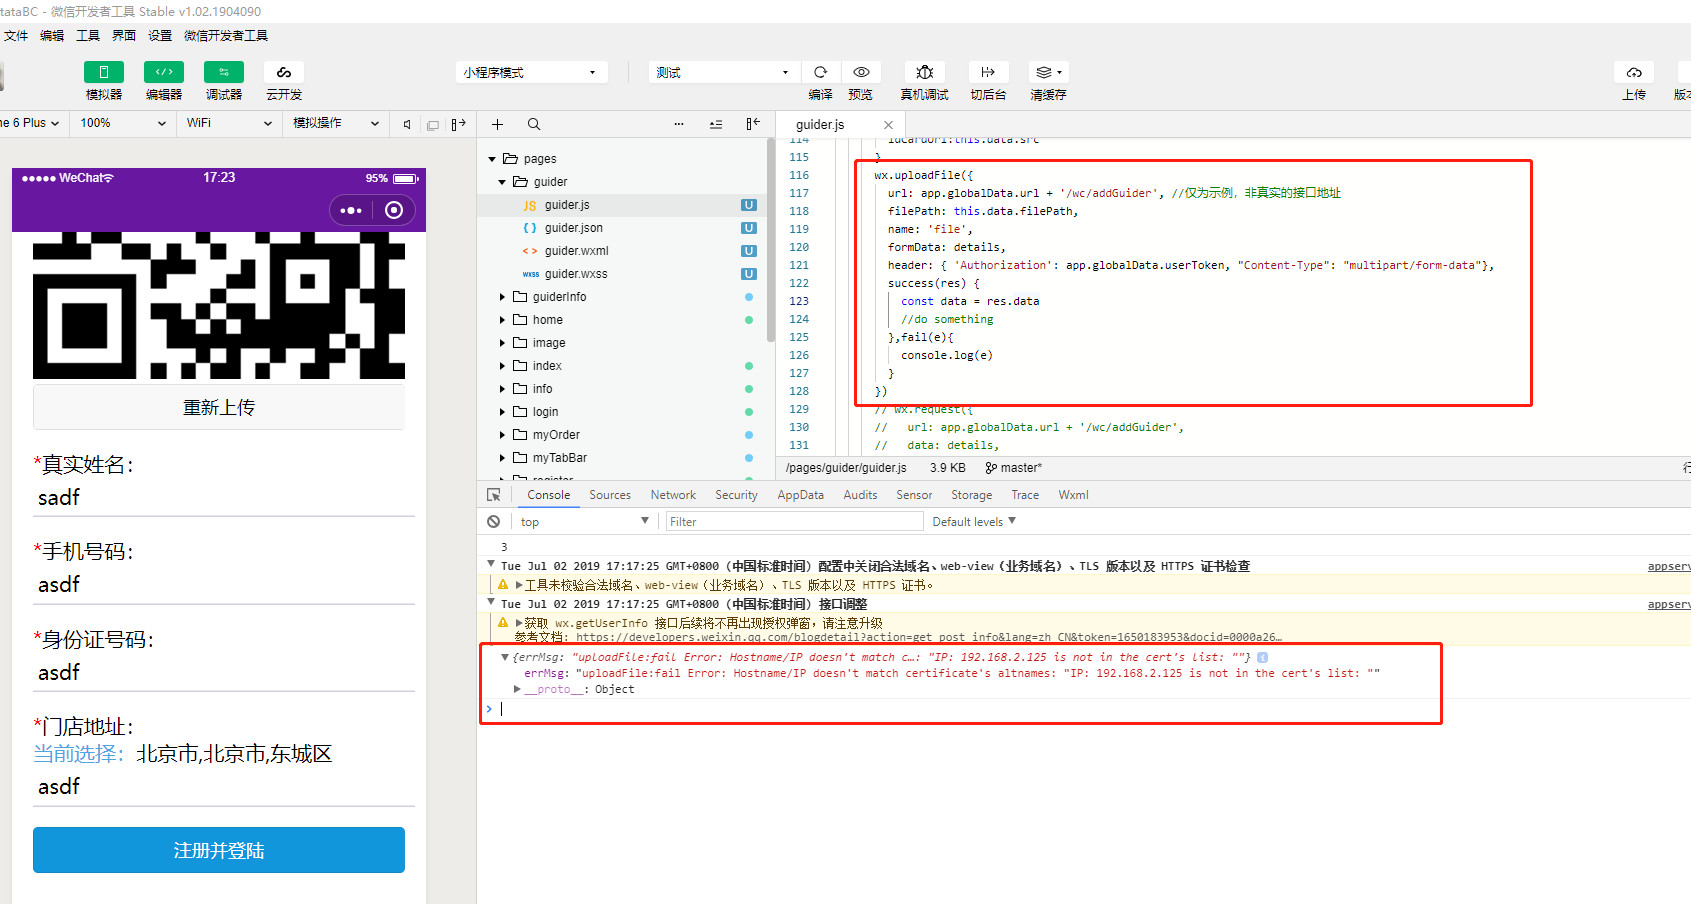The image size is (1691, 904).
Task: Expand the home folder
Action: click(x=502, y=320)
